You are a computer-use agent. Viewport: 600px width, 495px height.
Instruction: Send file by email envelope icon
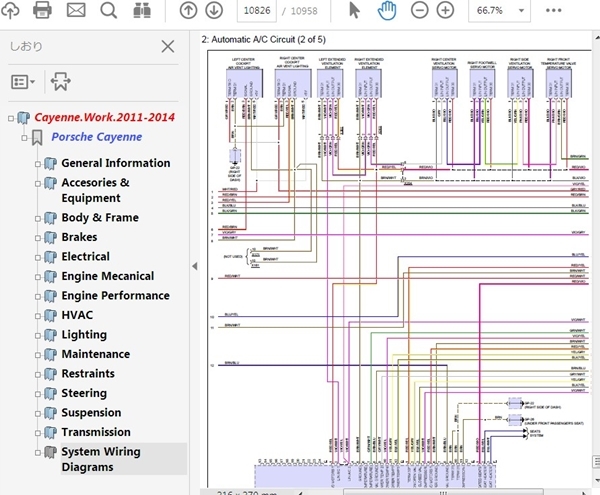tap(75, 11)
